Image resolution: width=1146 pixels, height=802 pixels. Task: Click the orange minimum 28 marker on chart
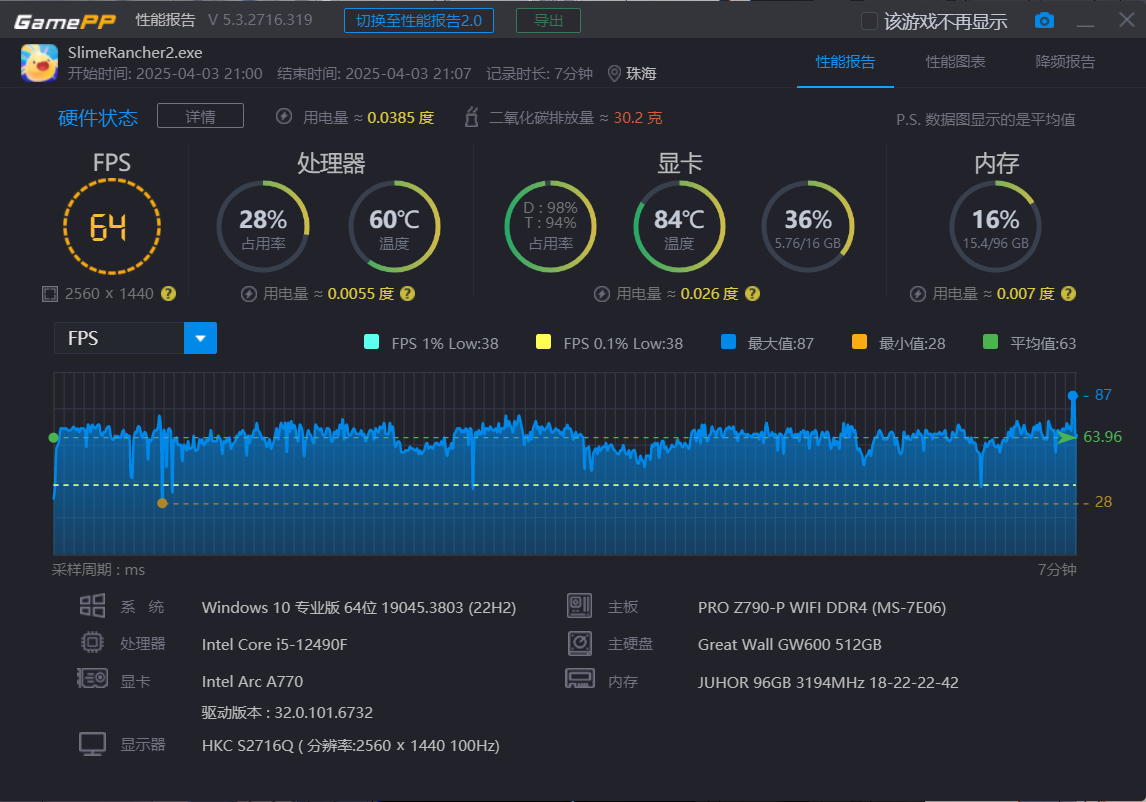click(x=162, y=503)
